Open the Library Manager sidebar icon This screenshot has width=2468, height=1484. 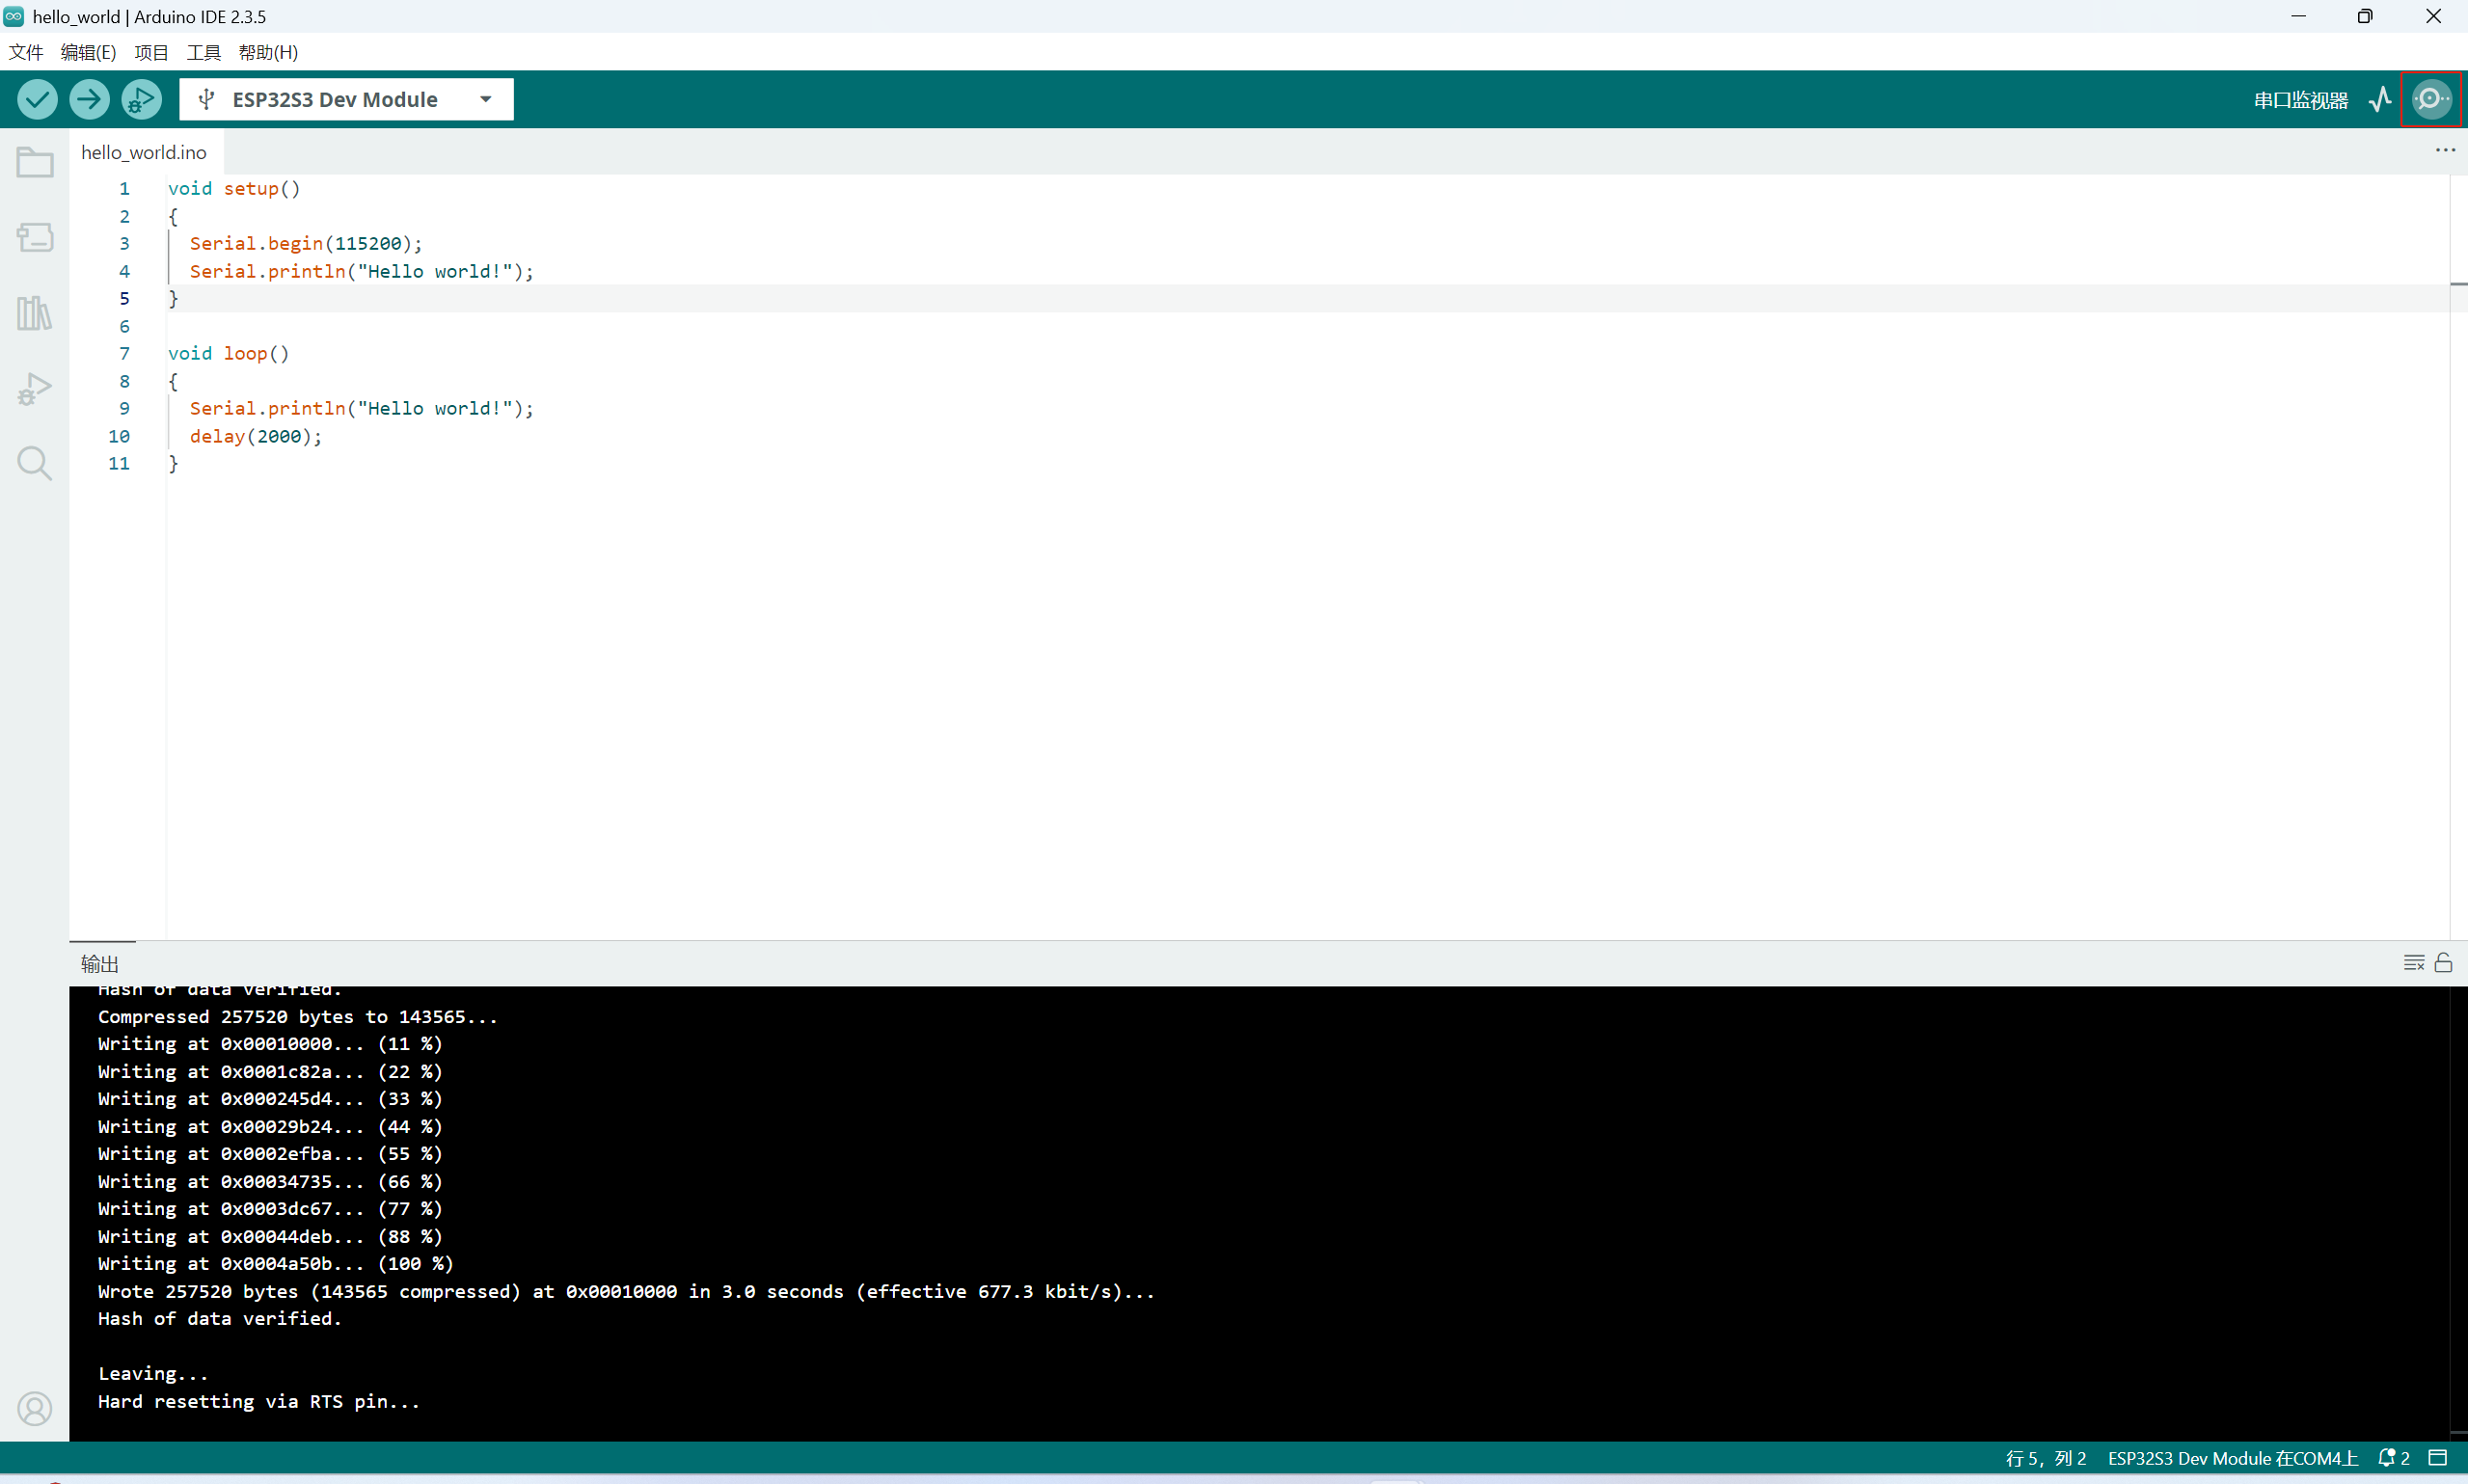coord(35,313)
